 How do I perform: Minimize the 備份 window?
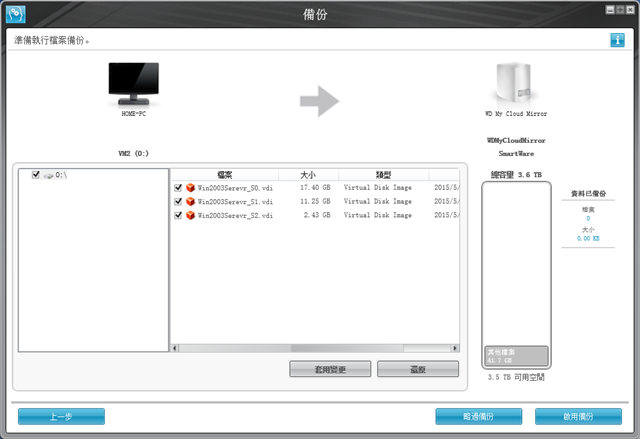point(610,9)
